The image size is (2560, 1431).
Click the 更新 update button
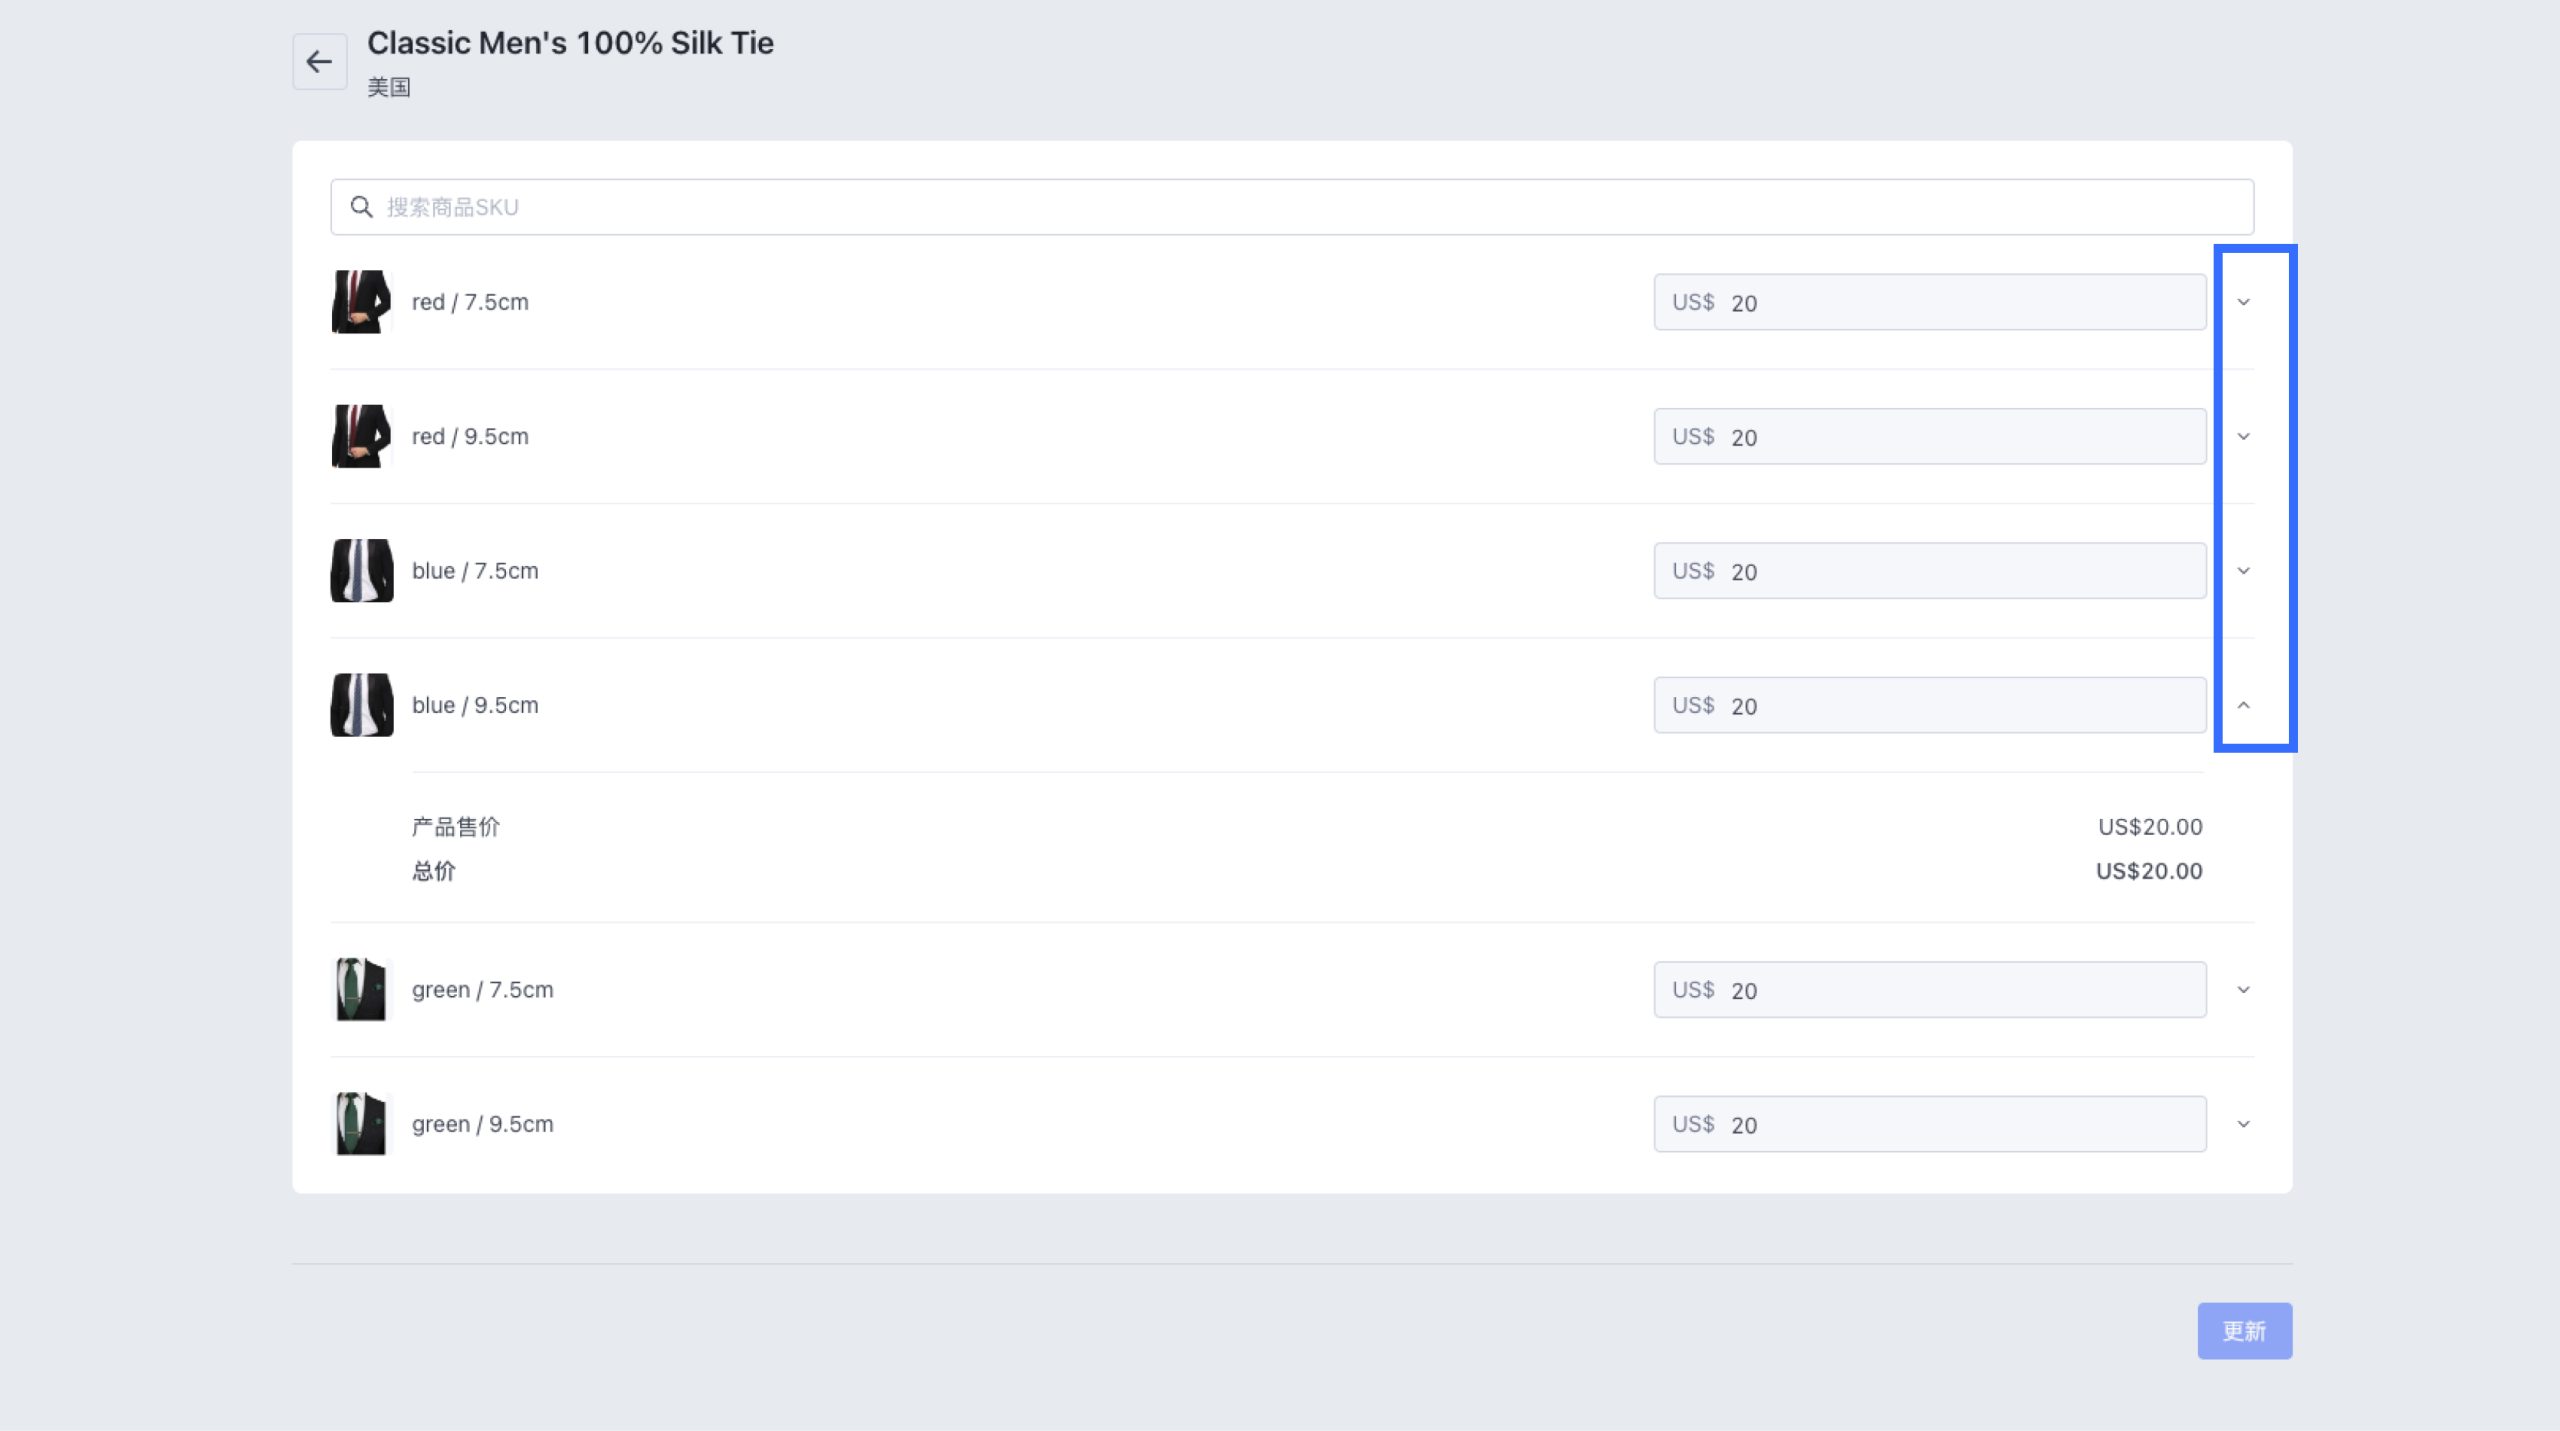point(2244,1330)
